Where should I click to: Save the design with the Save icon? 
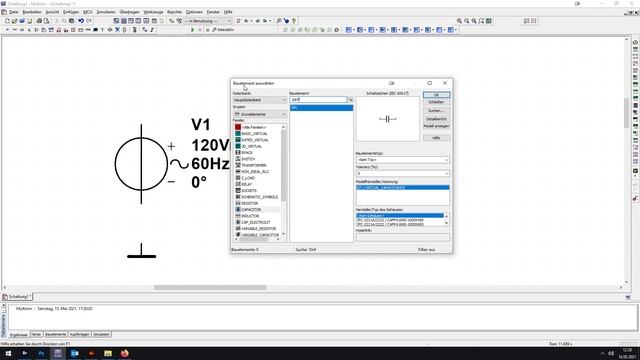coord(29,21)
